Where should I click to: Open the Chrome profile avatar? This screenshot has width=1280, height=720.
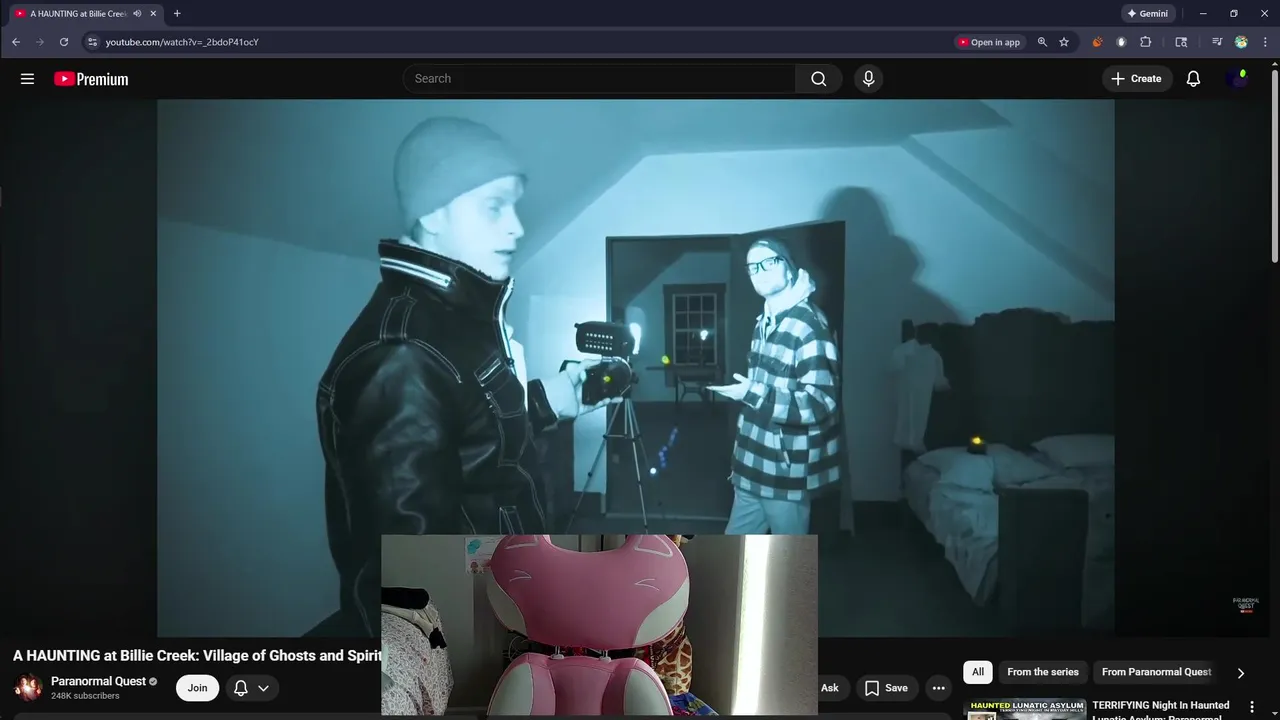[x=1241, y=42]
